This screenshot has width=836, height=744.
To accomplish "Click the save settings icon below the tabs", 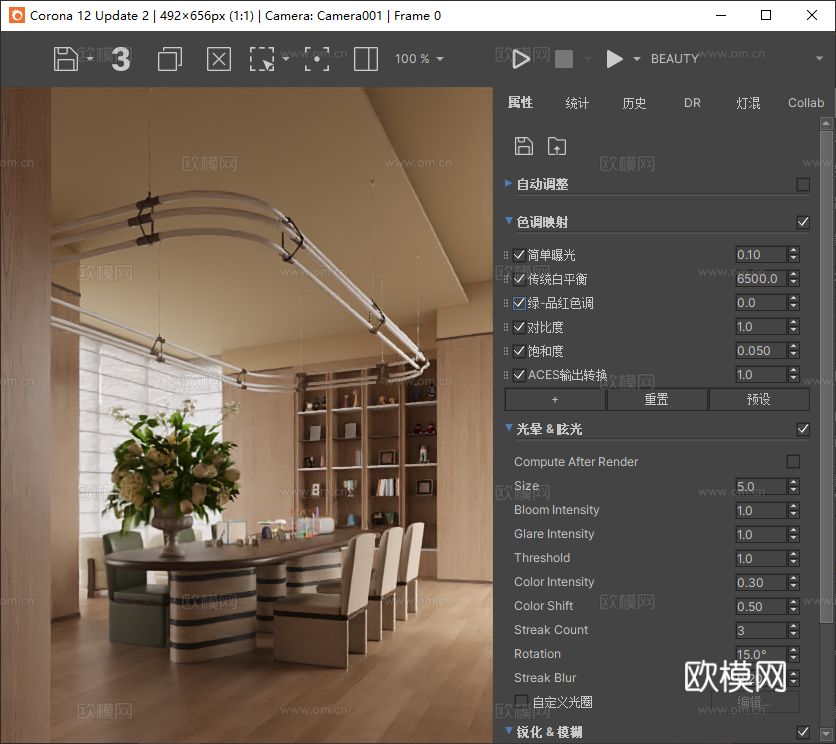I will (x=524, y=146).
